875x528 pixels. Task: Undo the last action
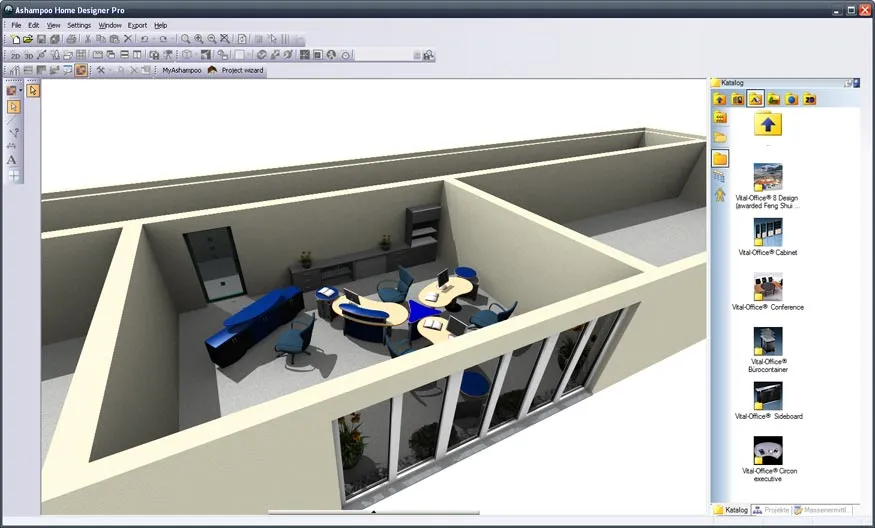[145, 39]
